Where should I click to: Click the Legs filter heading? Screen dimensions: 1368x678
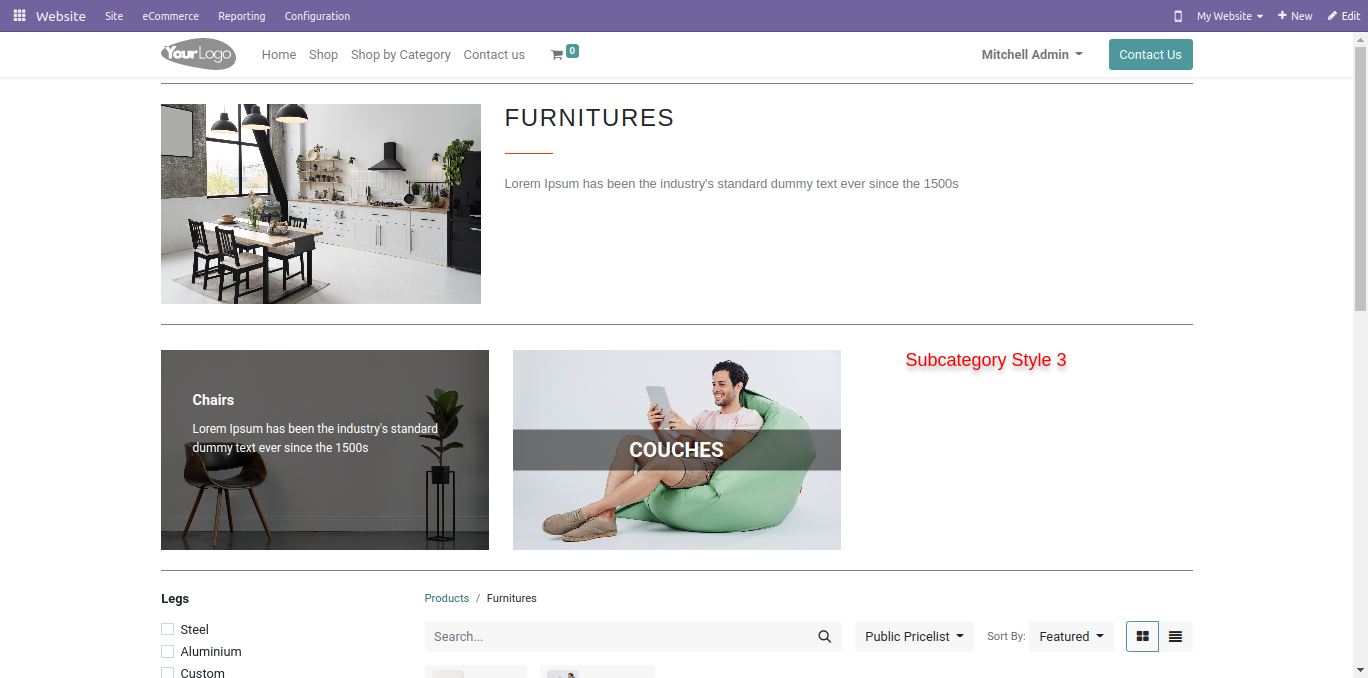coord(175,599)
